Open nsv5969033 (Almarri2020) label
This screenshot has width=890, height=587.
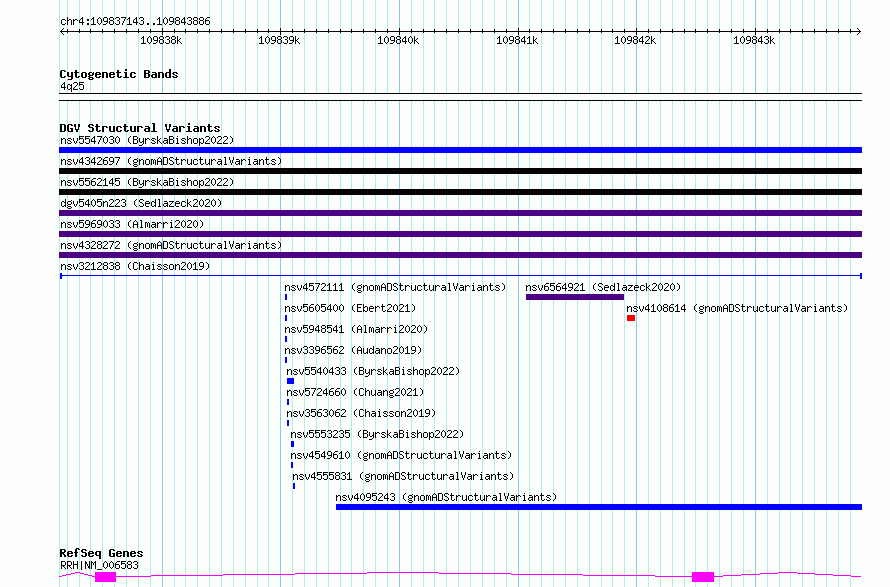click(132, 224)
